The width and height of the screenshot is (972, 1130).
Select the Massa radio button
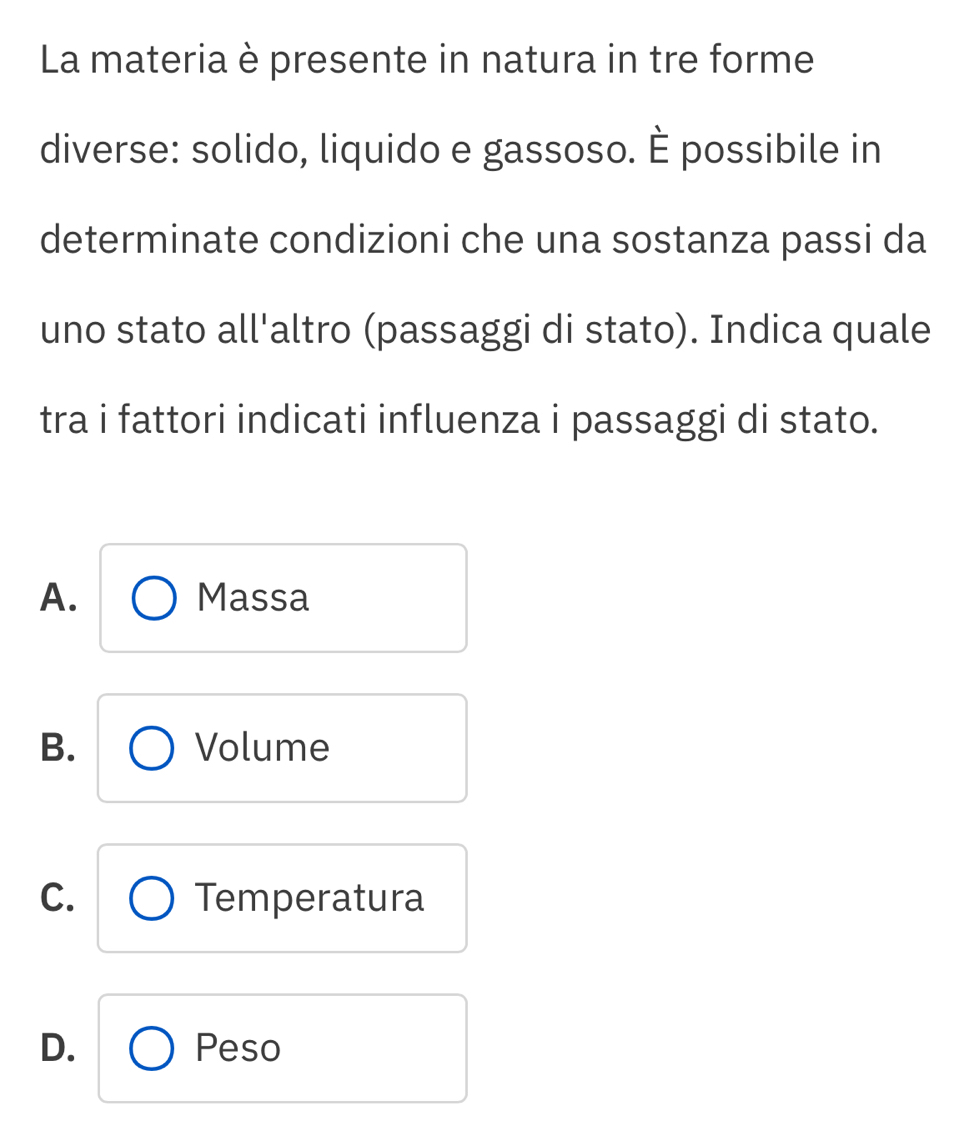click(x=153, y=599)
